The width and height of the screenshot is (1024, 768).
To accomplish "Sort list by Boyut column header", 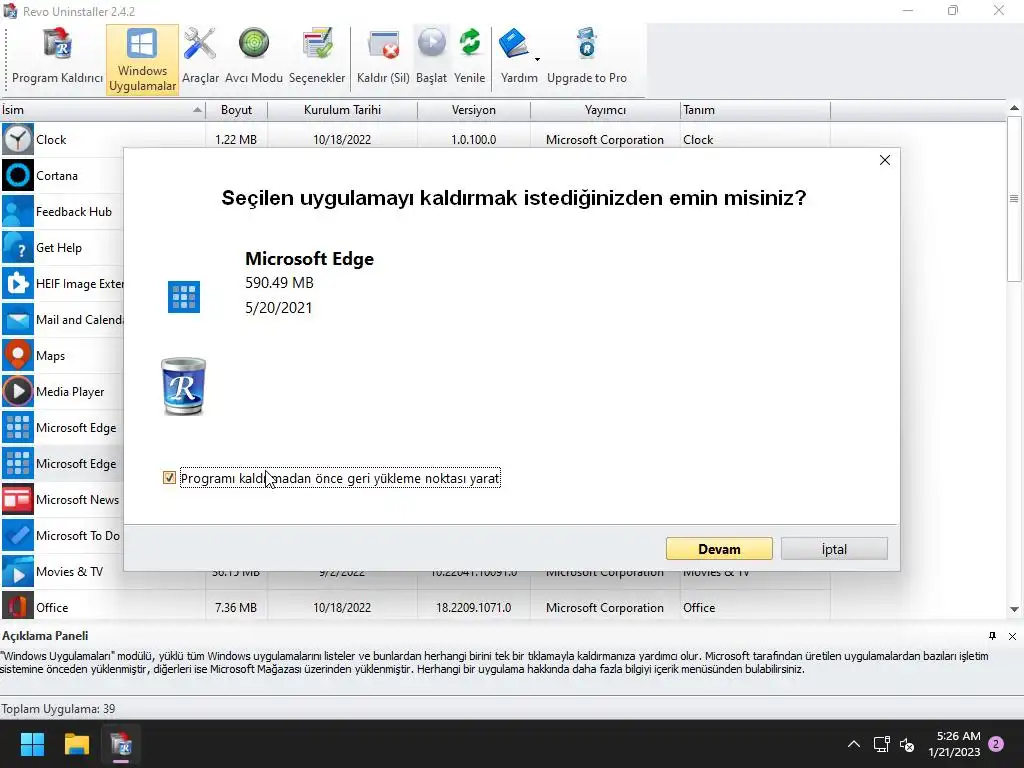I will [236, 110].
